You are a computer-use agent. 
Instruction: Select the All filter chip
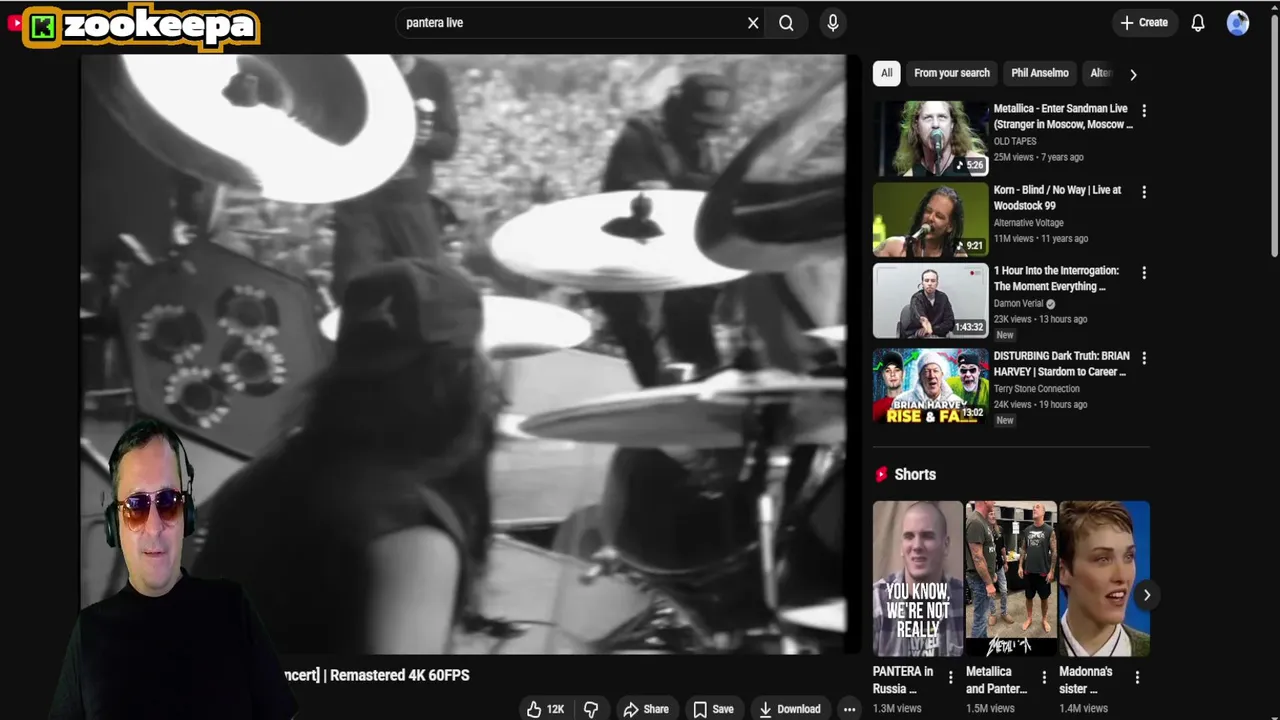click(x=886, y=73)
